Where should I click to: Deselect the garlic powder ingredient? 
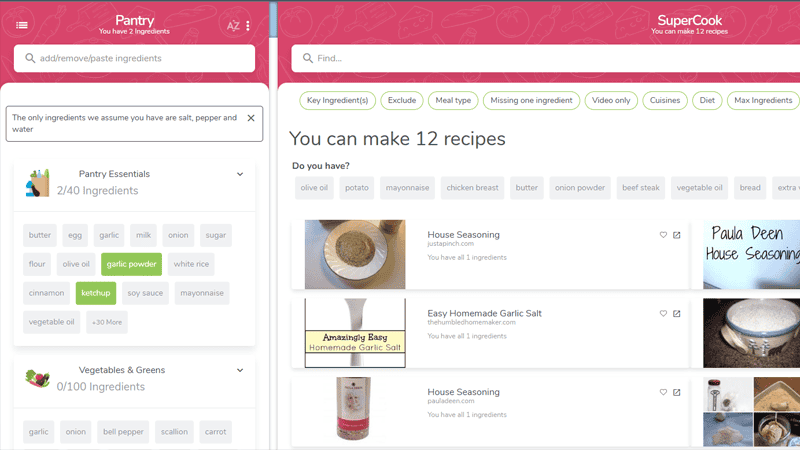(x=132, y=264)
